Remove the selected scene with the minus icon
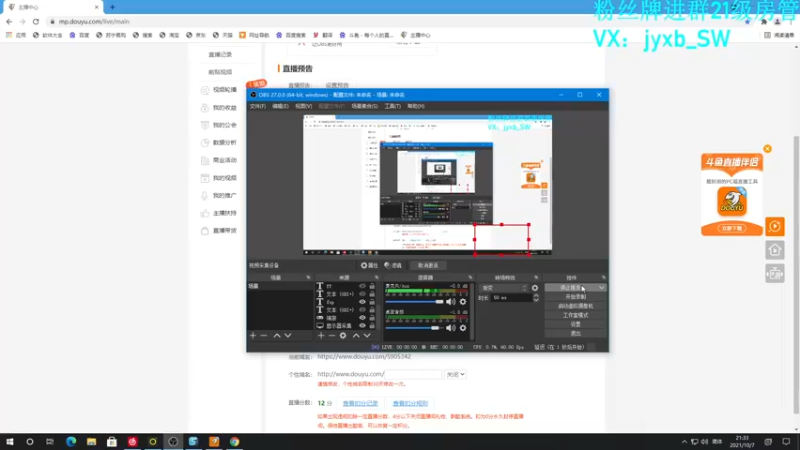This screenshot has width=800, height=450. [264, 336]
